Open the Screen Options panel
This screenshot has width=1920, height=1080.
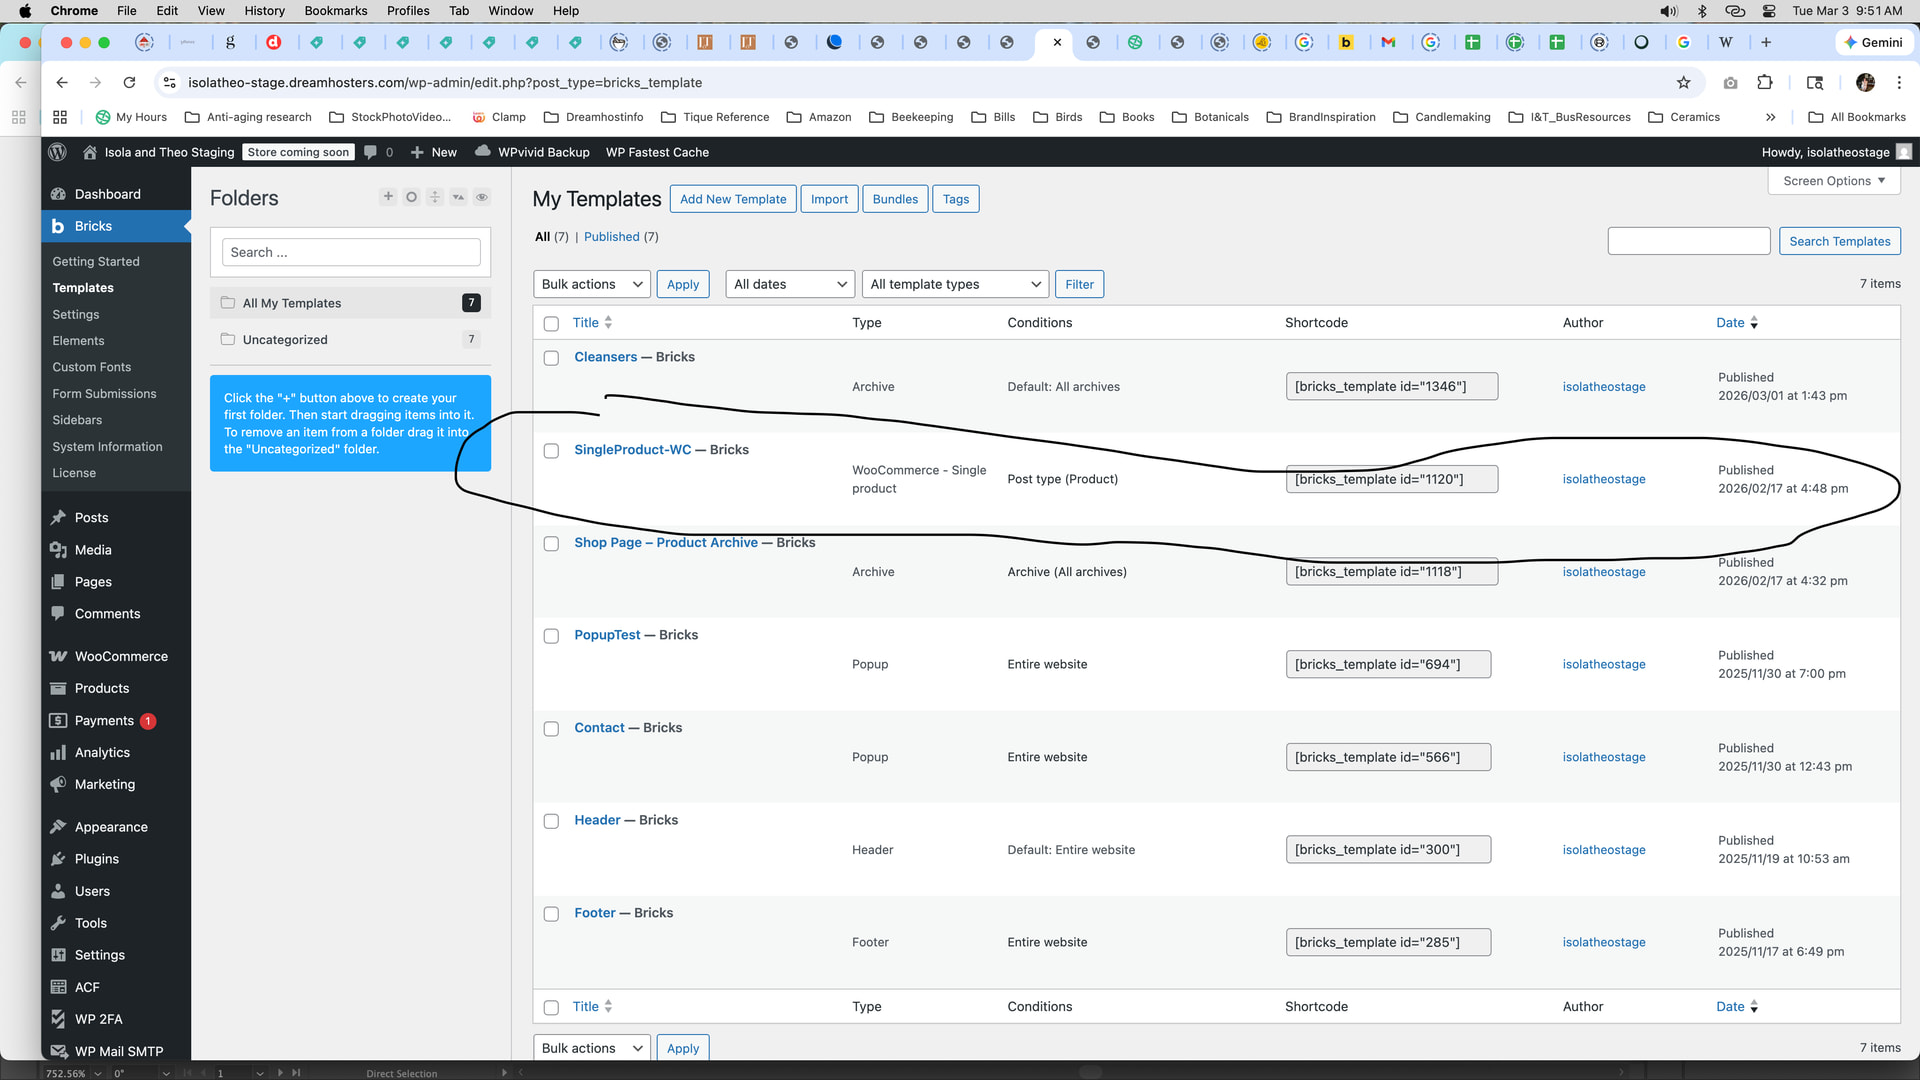(x=1833, y=181)
